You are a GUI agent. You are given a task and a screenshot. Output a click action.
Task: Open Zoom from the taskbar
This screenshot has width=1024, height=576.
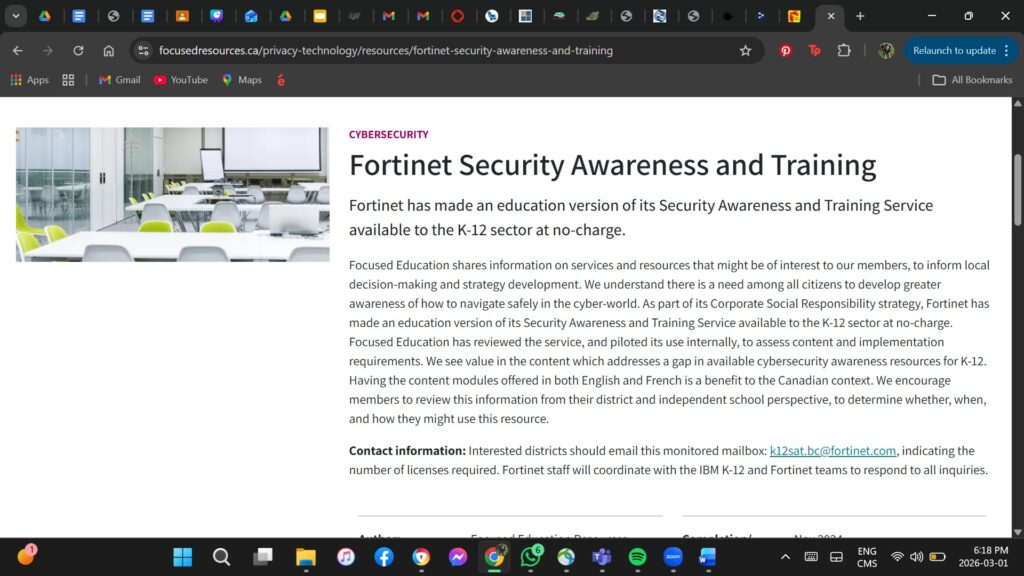click(x=673, y=557)
